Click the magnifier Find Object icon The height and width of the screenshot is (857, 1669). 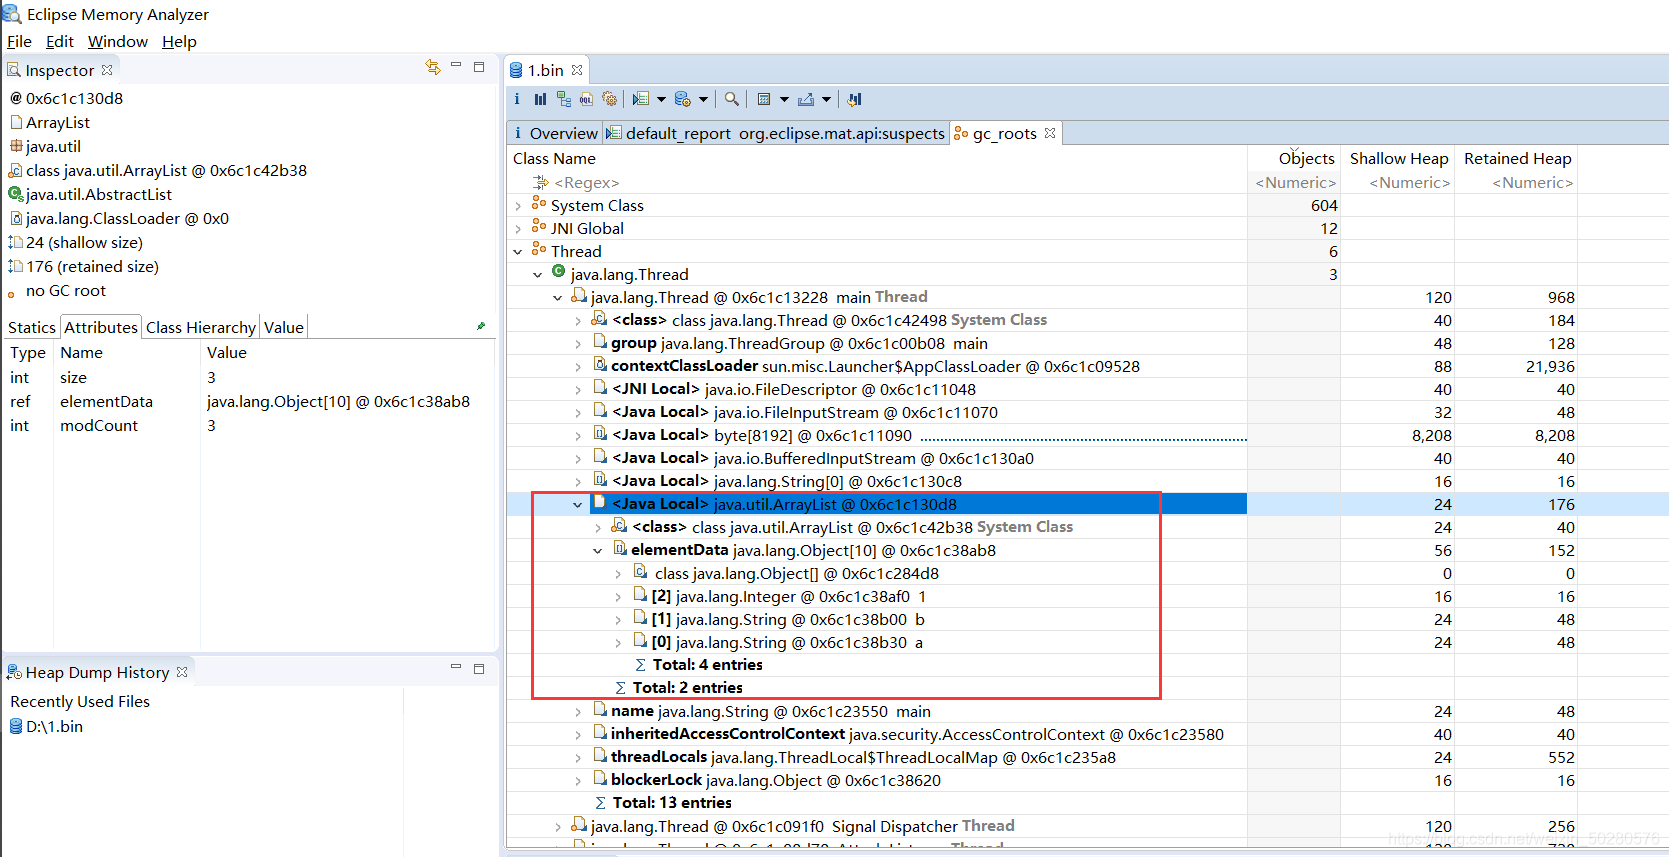point(732,99)
